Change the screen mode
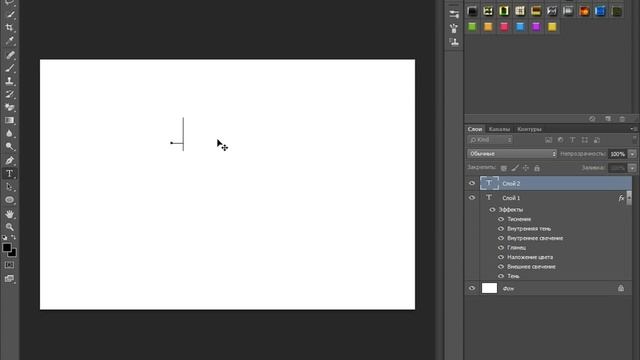The image size is (640, 360). [9, 279]
